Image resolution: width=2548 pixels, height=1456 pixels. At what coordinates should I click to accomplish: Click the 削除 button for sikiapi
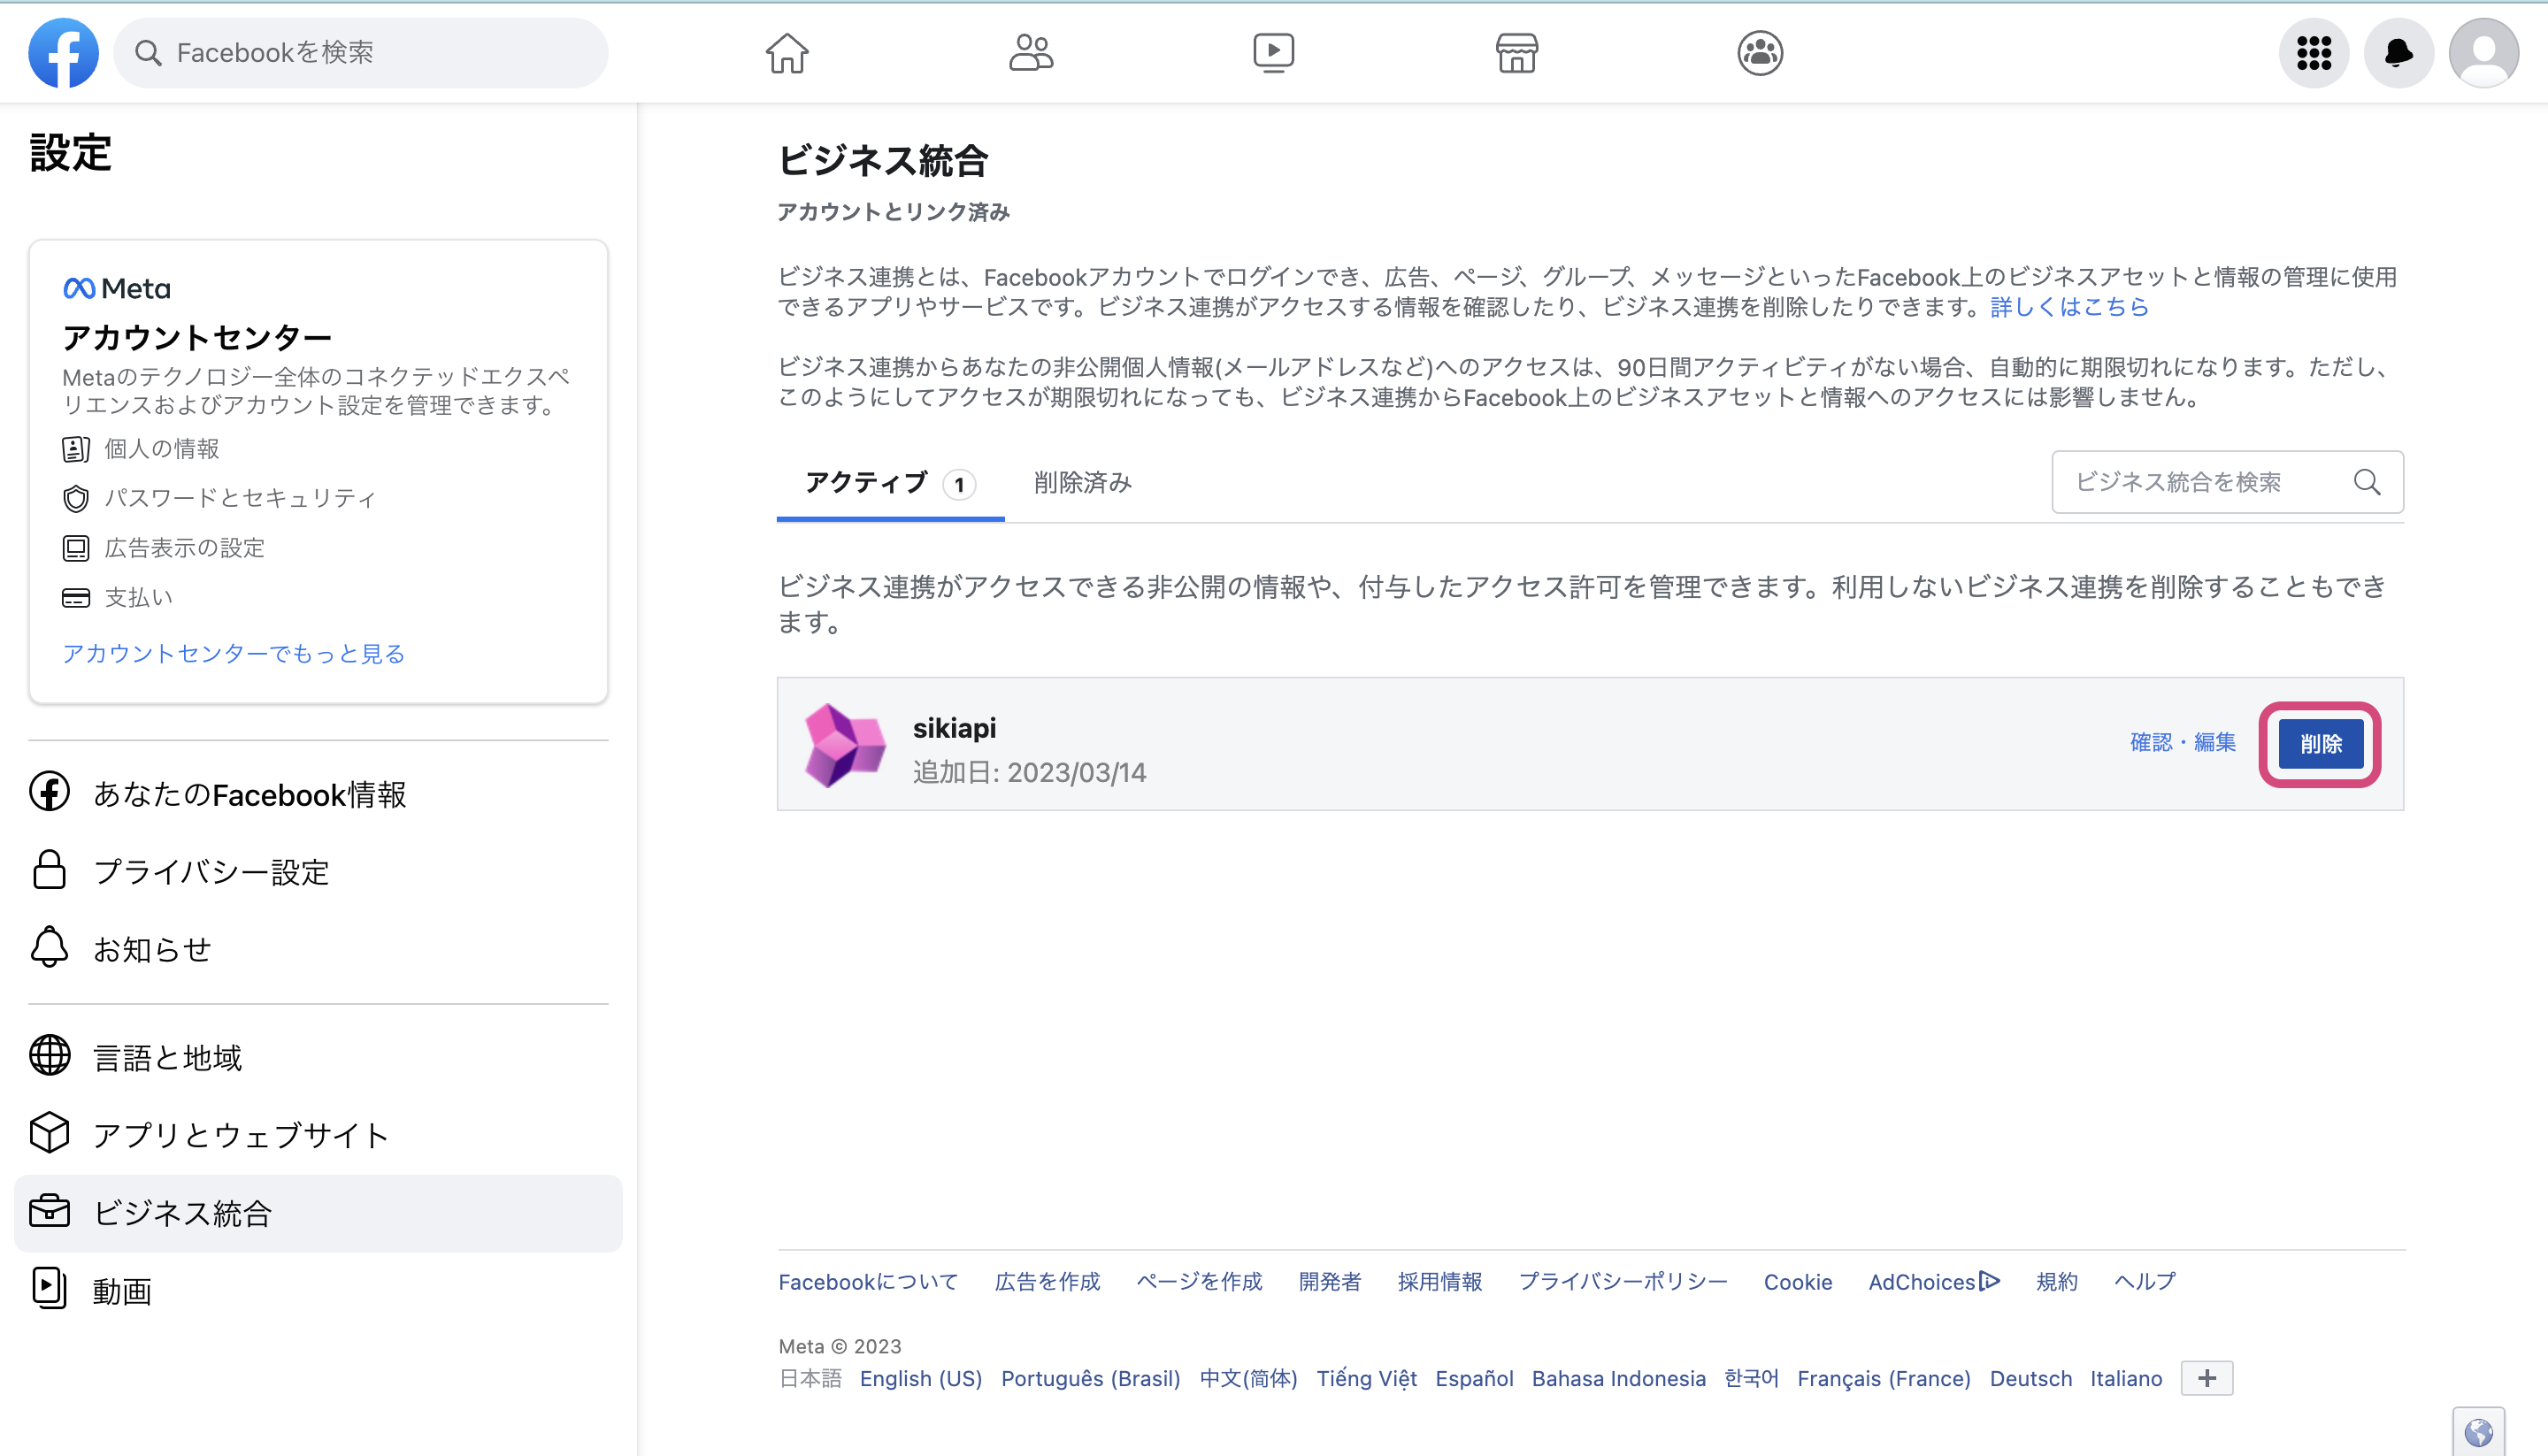pyautogui.click(x=2320, y=744)
